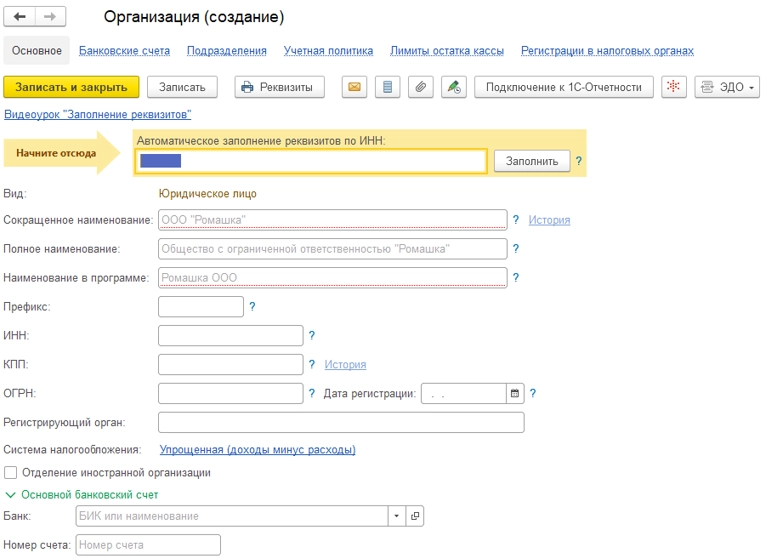Viewport: 769px width, 559px height.
Task: Select the Основное tab
Action: 37,51
